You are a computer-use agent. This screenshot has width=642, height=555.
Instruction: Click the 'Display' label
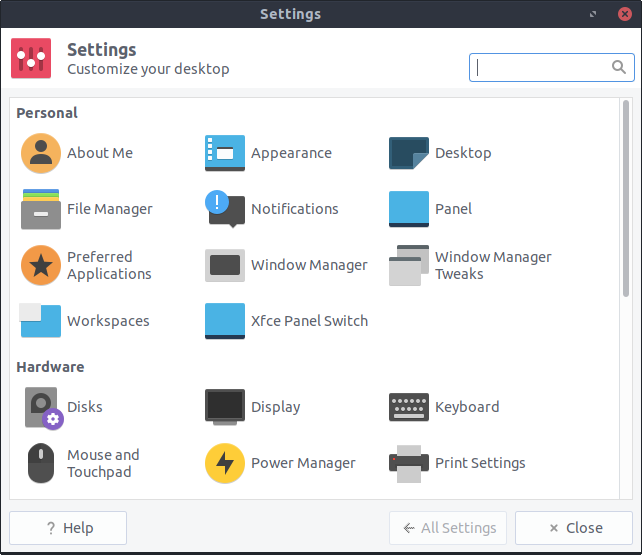coord(276,407)
